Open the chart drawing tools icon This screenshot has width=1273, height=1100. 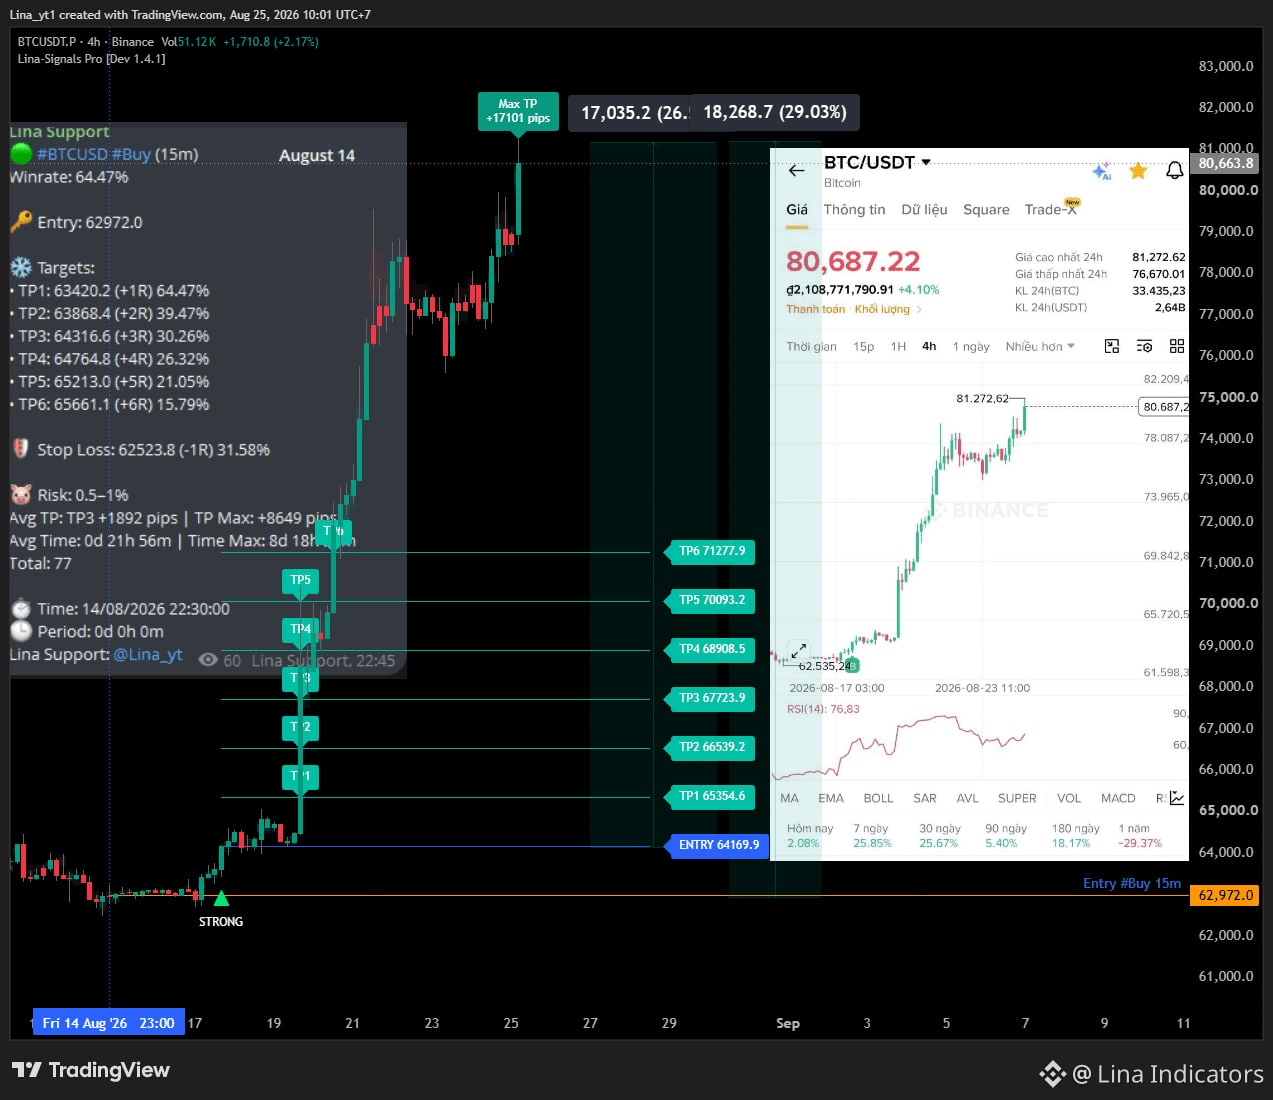(x=1112, y=346)
